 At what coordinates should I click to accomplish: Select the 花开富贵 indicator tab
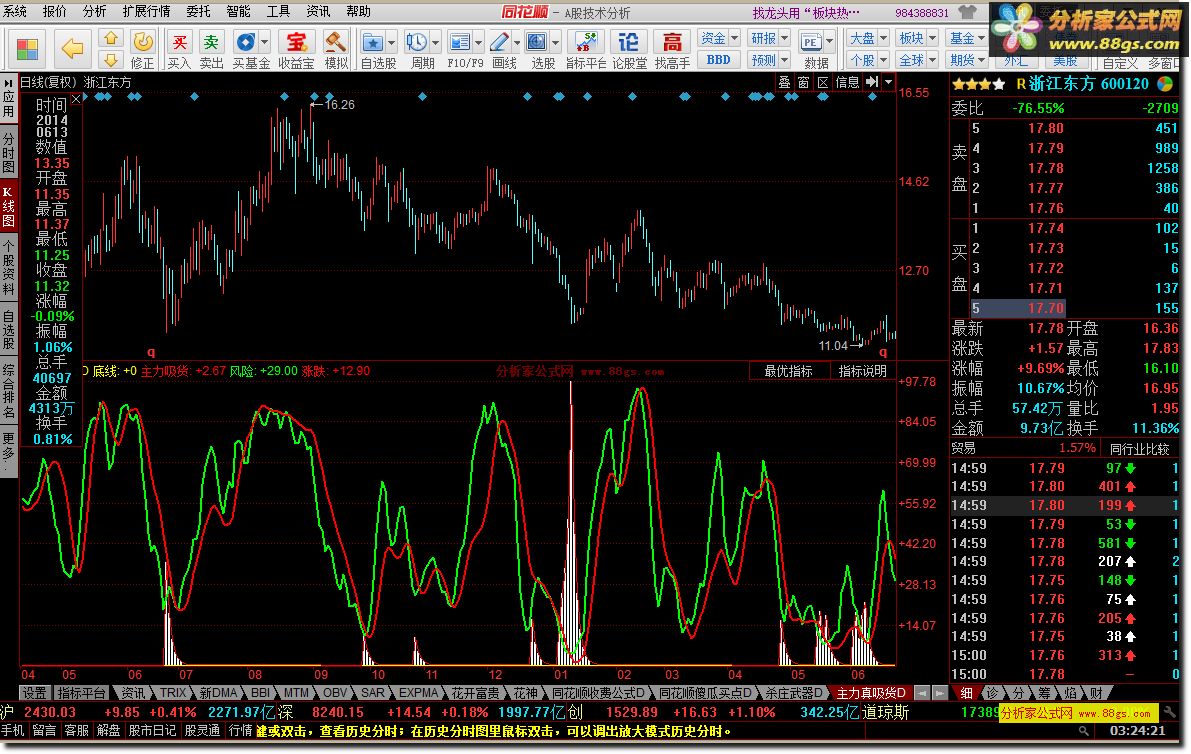click(x=475, y=692)
